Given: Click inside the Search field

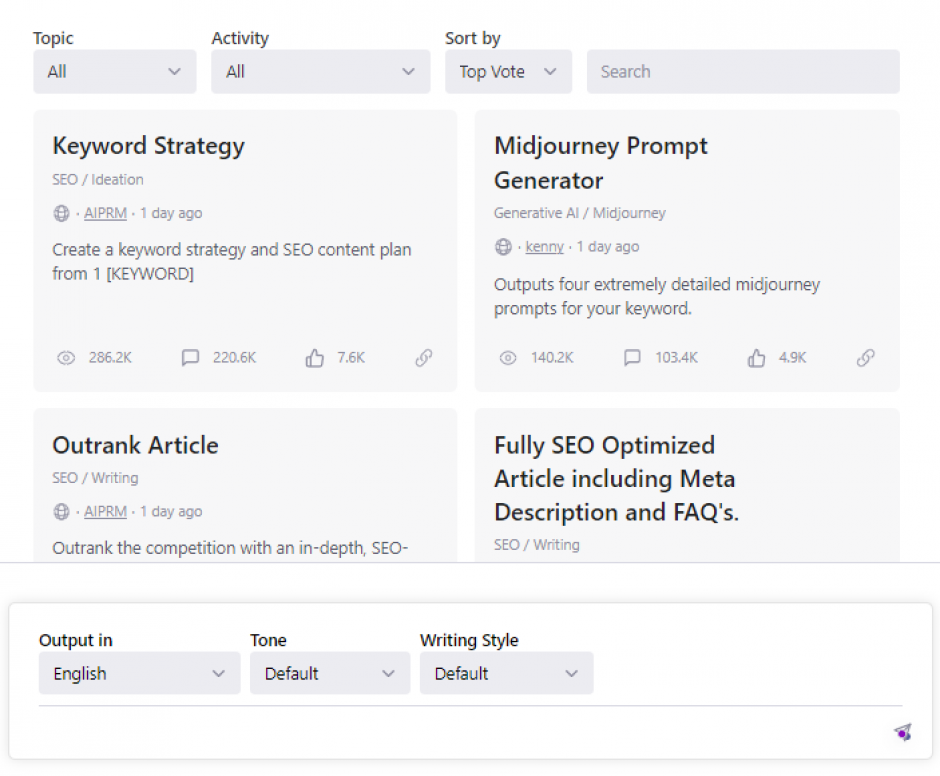Looking at the screenshot, I should [x=743, y=71].
